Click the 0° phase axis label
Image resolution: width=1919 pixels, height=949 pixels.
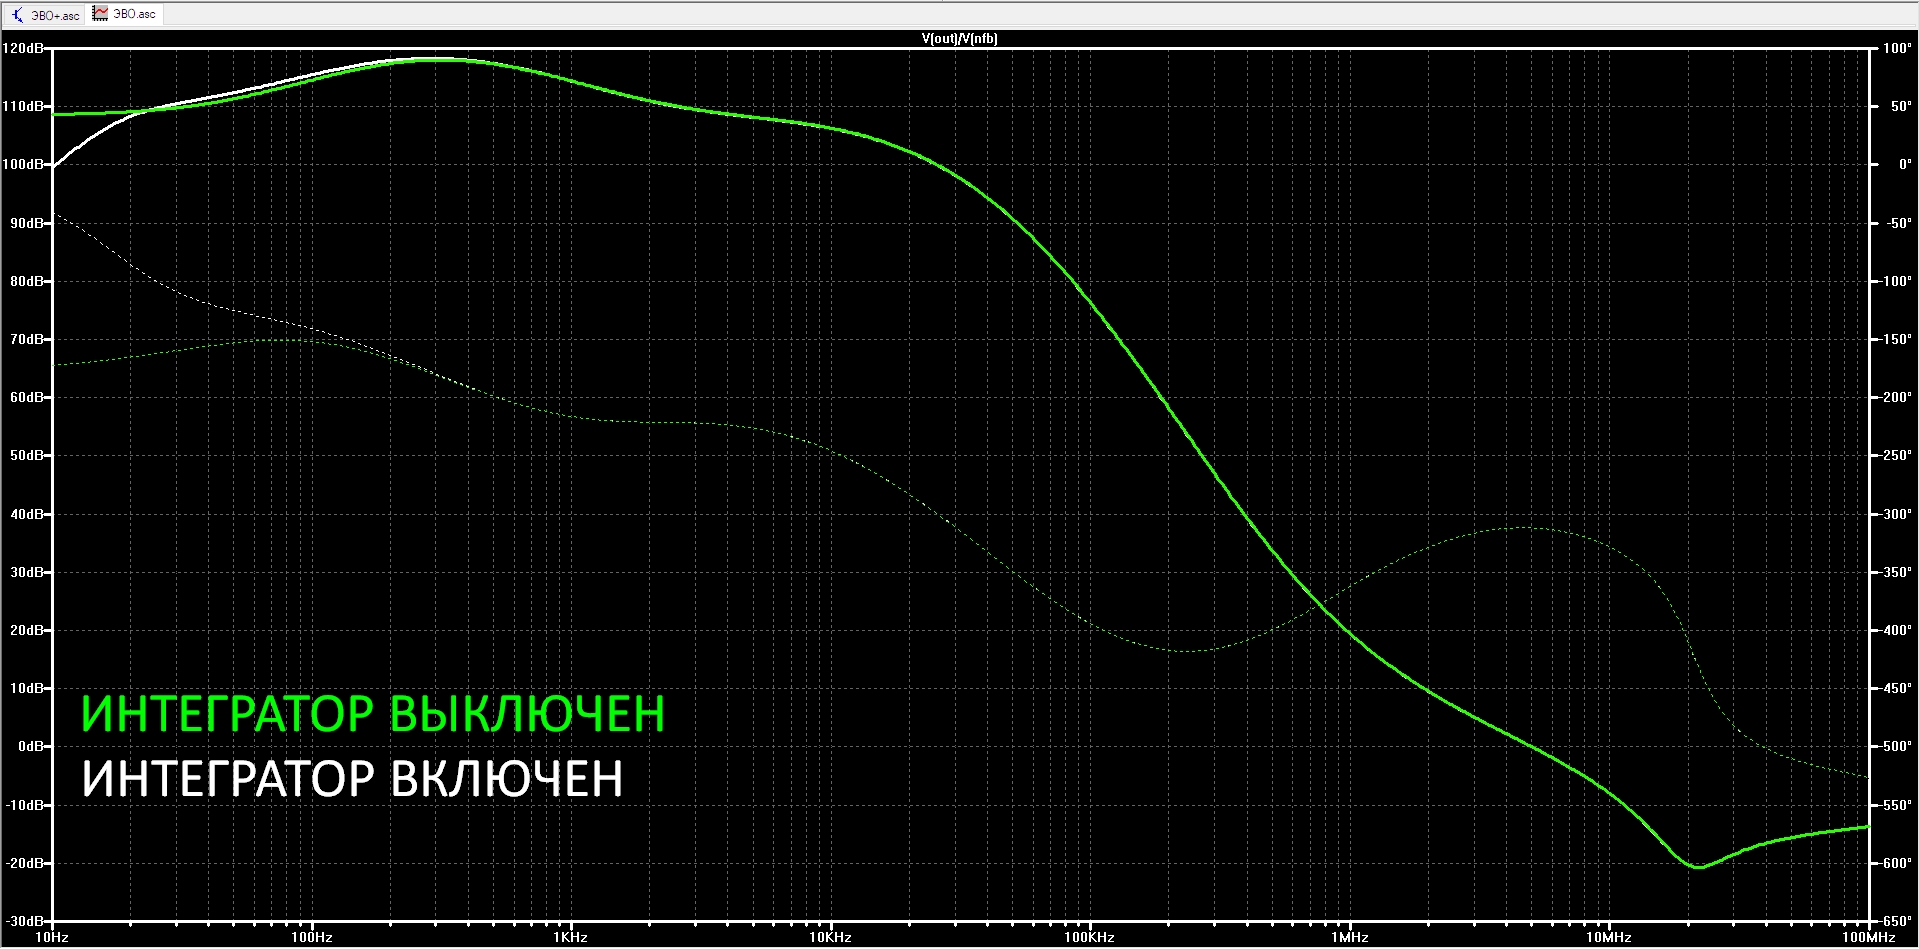pyautogui.click(x=1904, y=164)
